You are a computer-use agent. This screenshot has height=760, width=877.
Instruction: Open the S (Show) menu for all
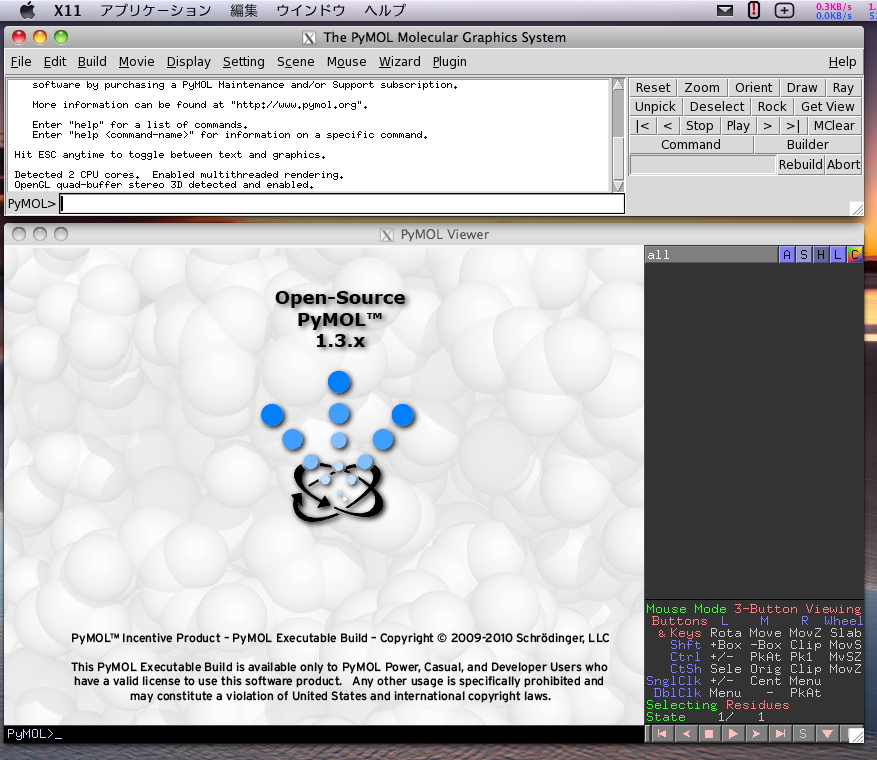click(804, 255)
